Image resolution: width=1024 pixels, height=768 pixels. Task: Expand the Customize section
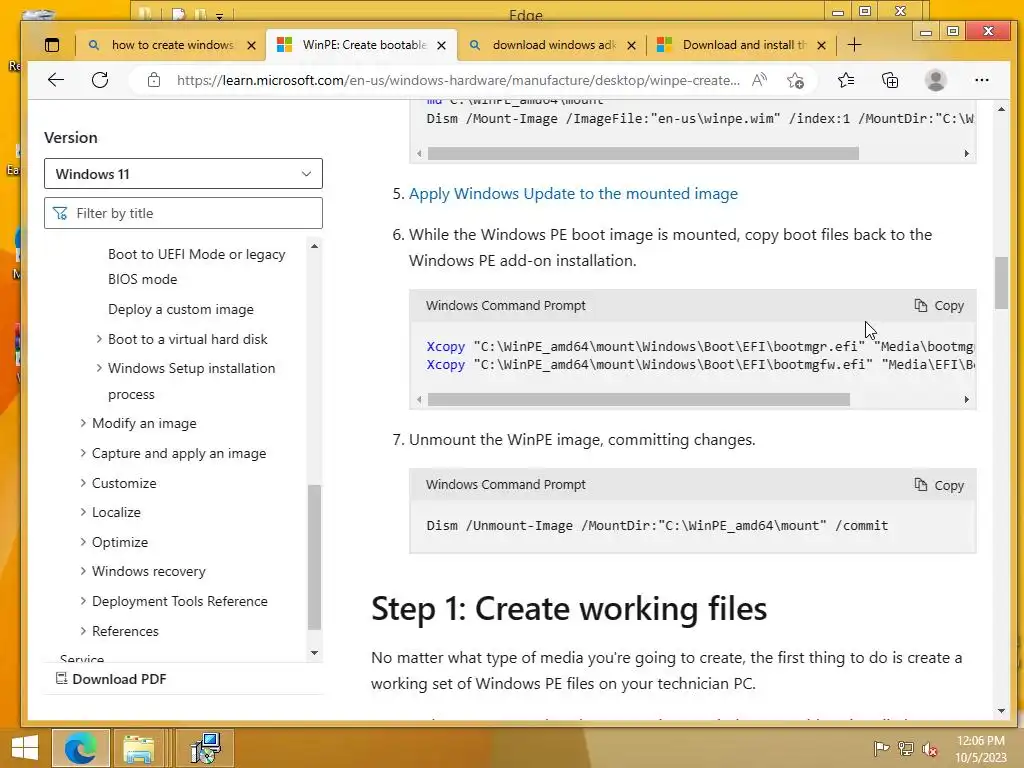pos(124,483)
